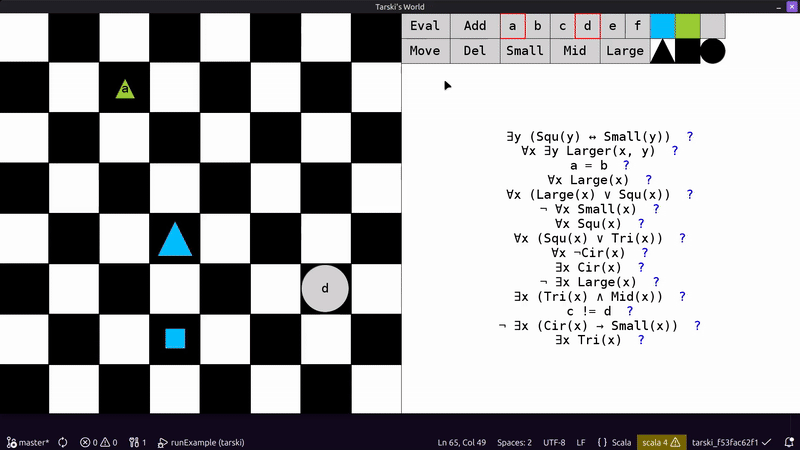800x450 pixels.
Task: Open the UTF-8 encoding selector
Action: pos(554,442)
